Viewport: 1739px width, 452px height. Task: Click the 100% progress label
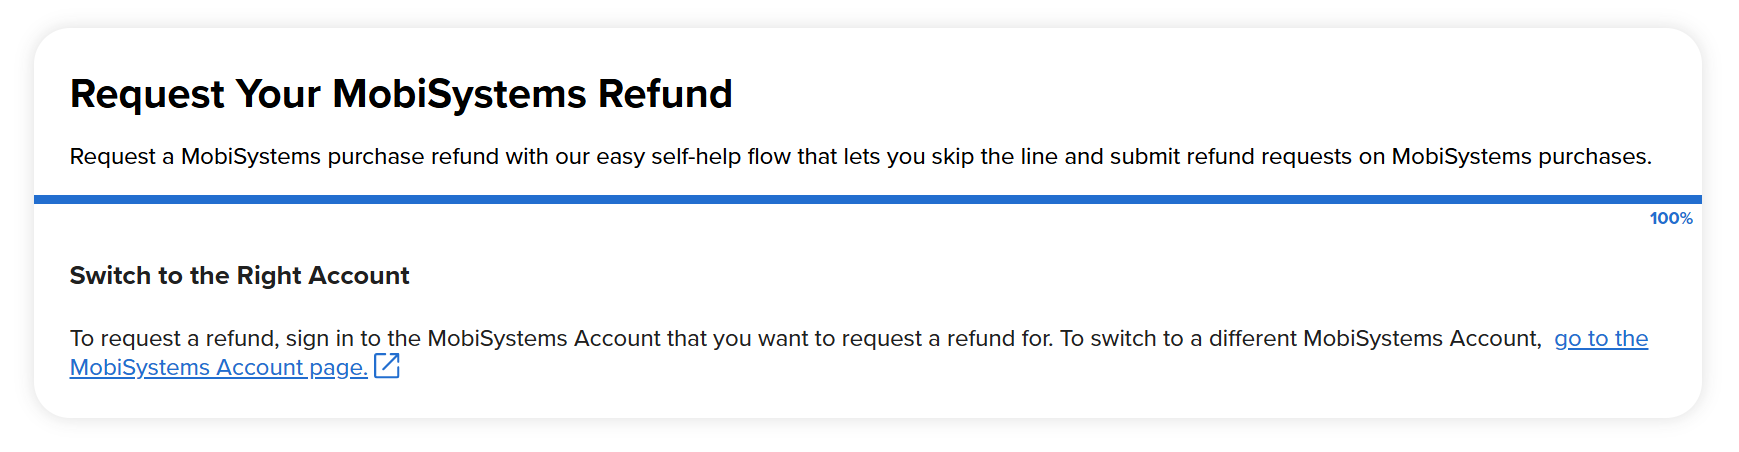[x=1670, y=219]
